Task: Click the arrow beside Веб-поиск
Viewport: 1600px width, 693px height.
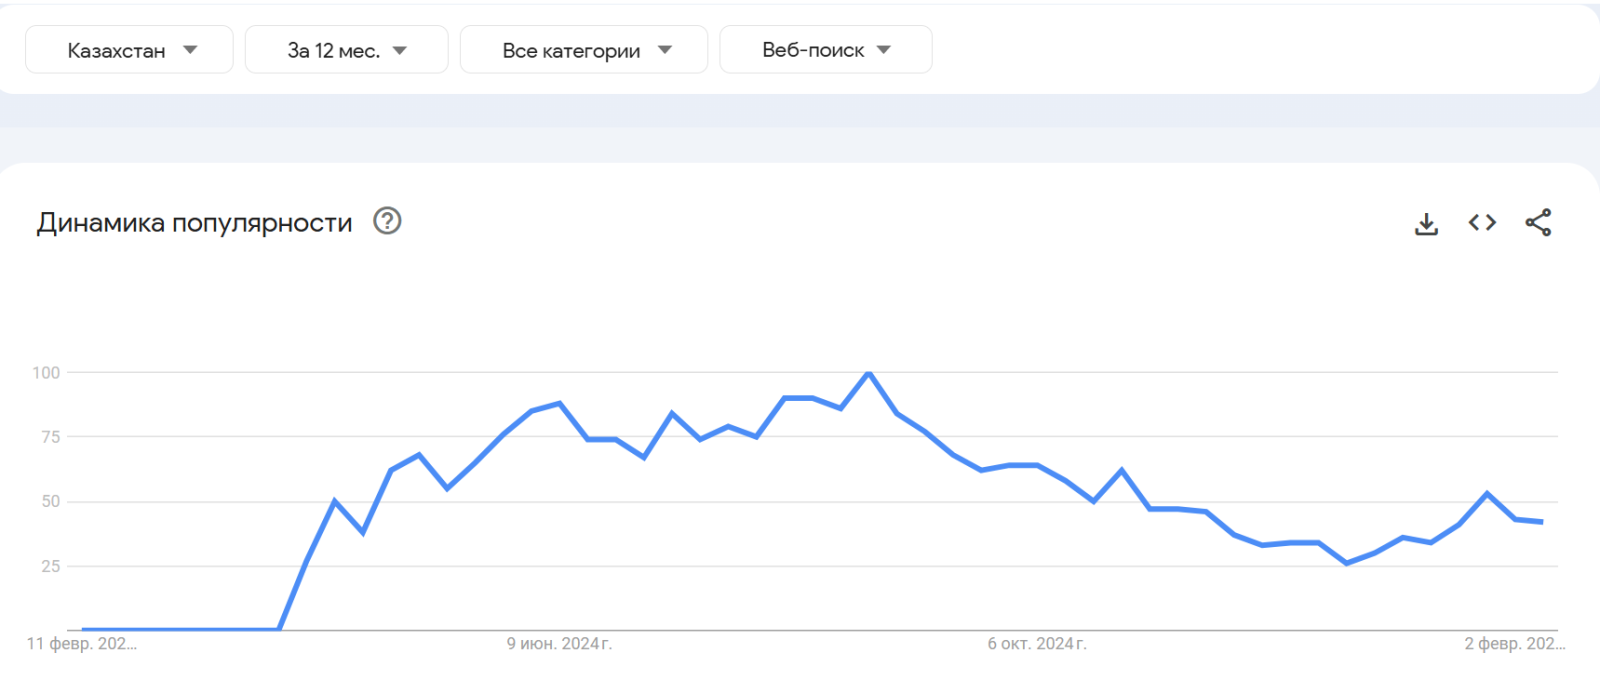Action: 884,50
